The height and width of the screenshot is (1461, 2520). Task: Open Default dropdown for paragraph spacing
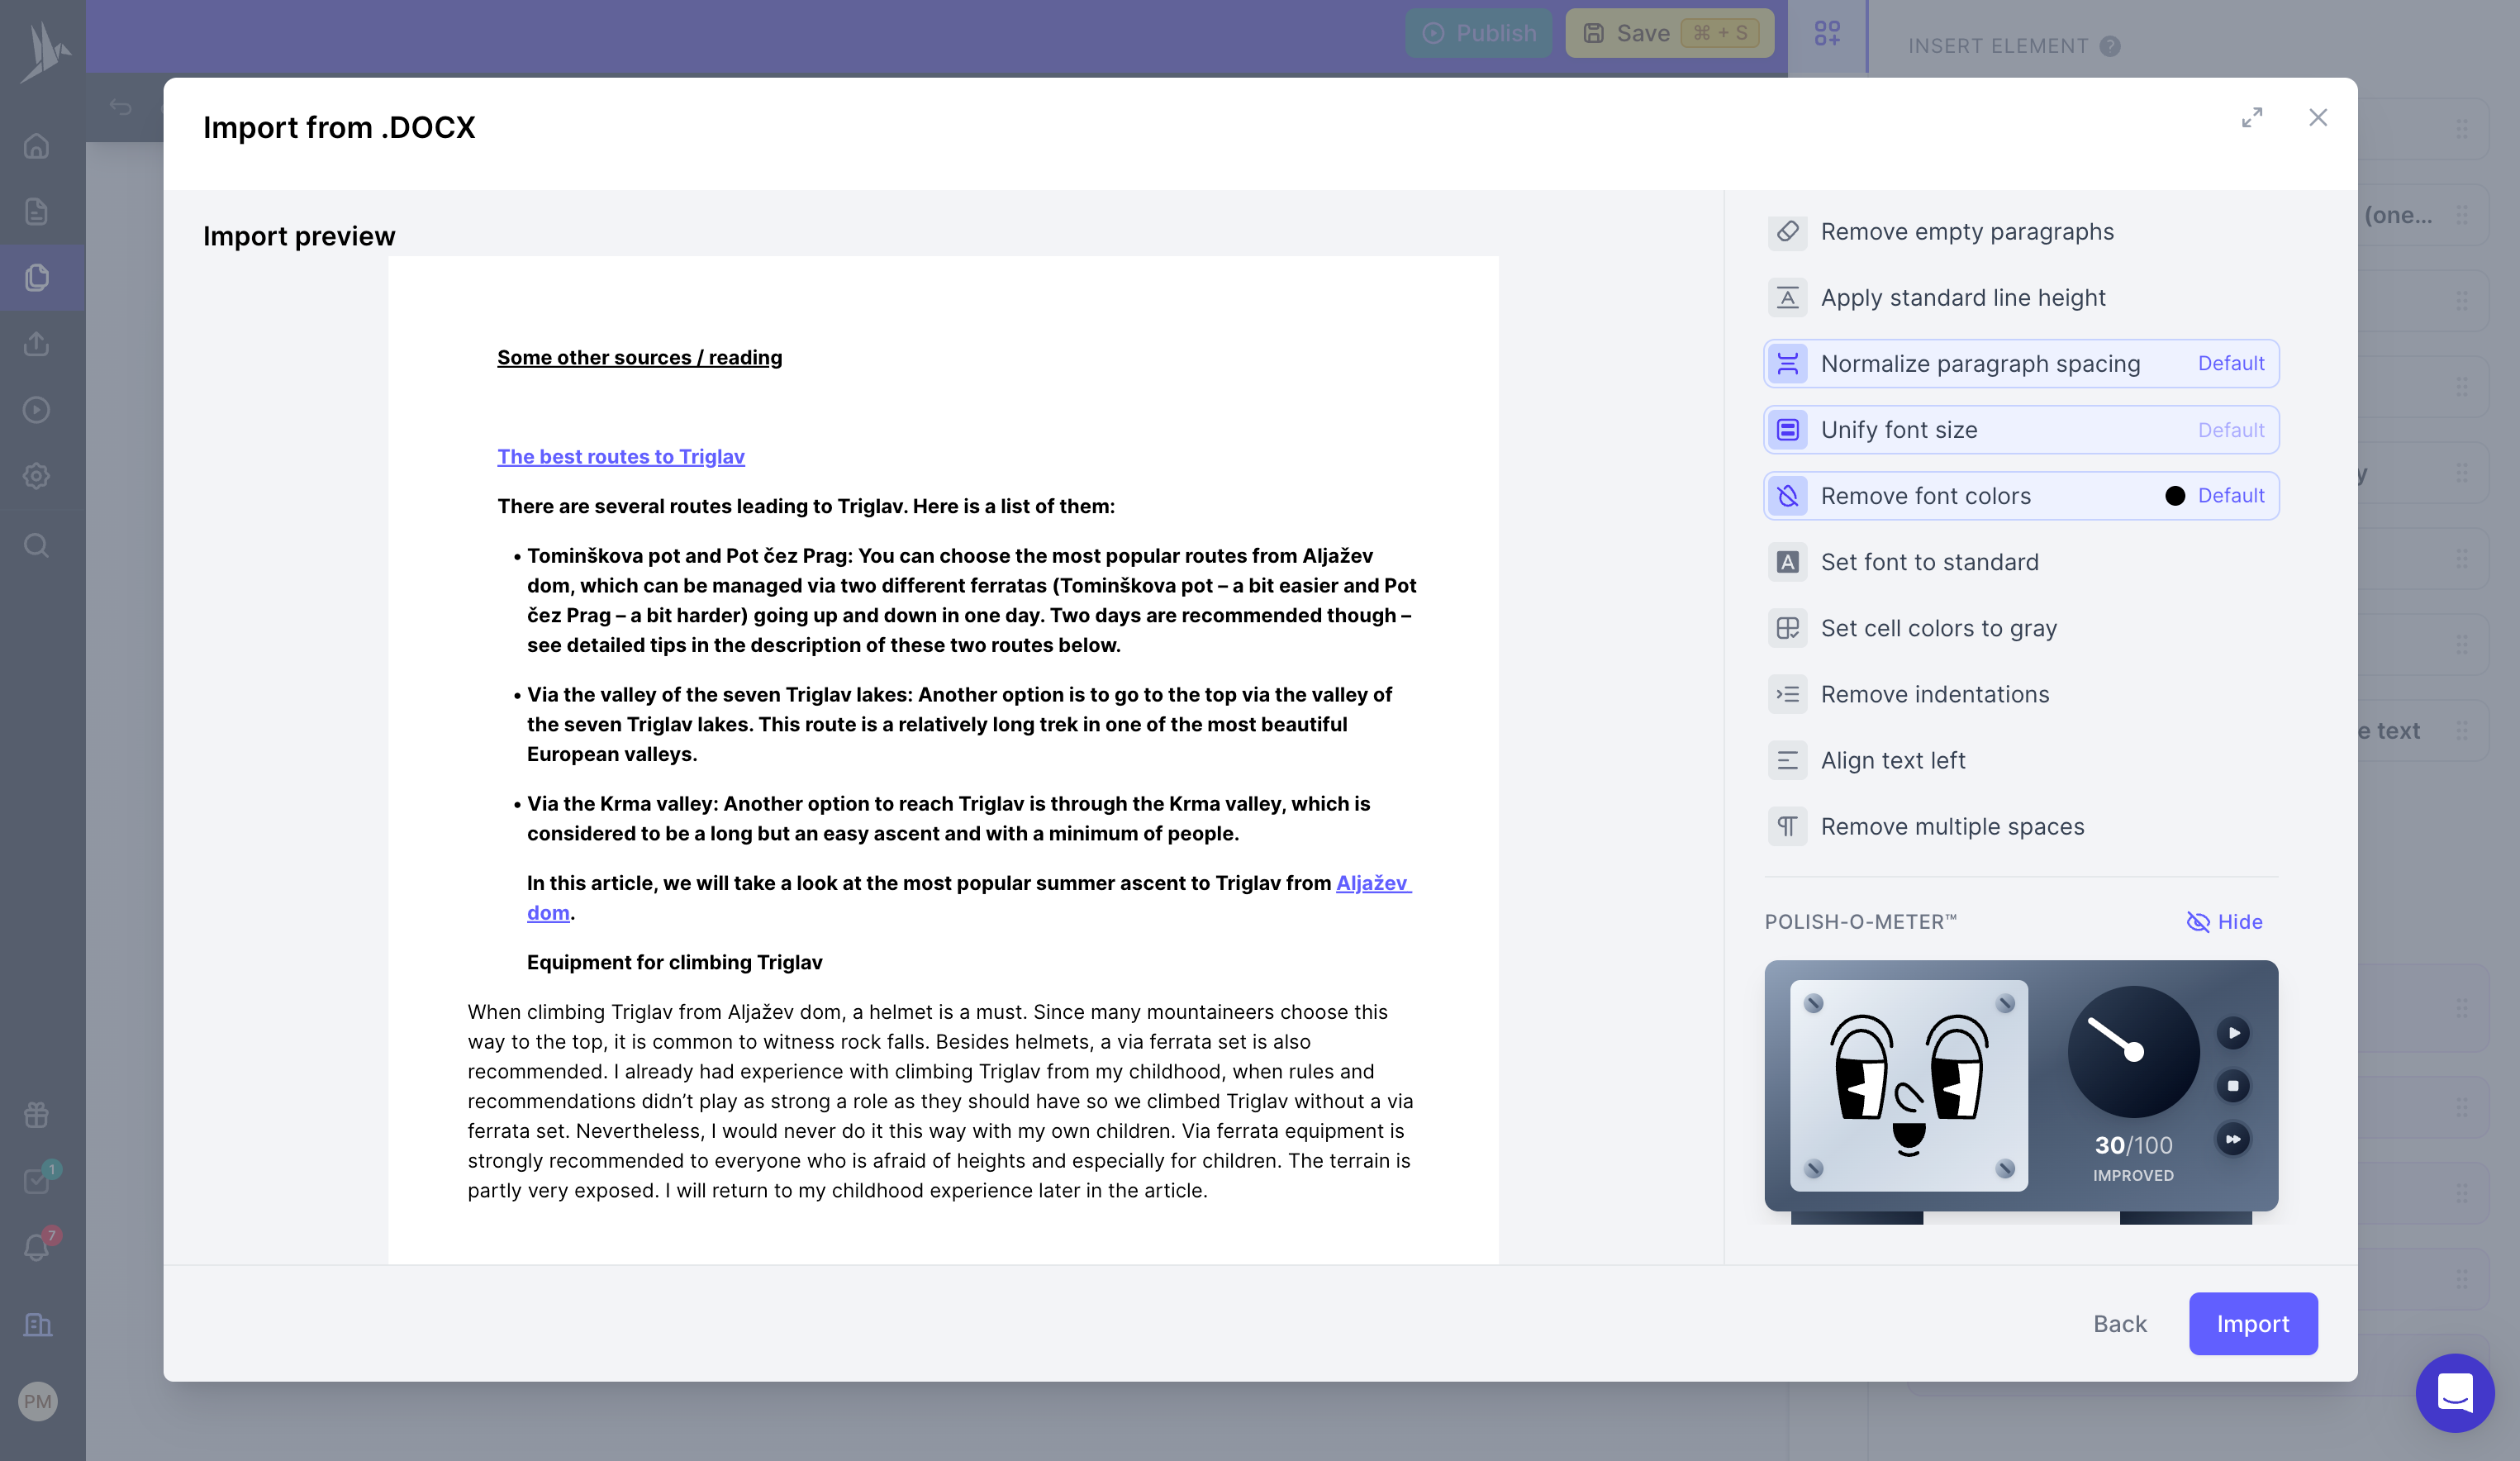click(x=2230, y=364)
